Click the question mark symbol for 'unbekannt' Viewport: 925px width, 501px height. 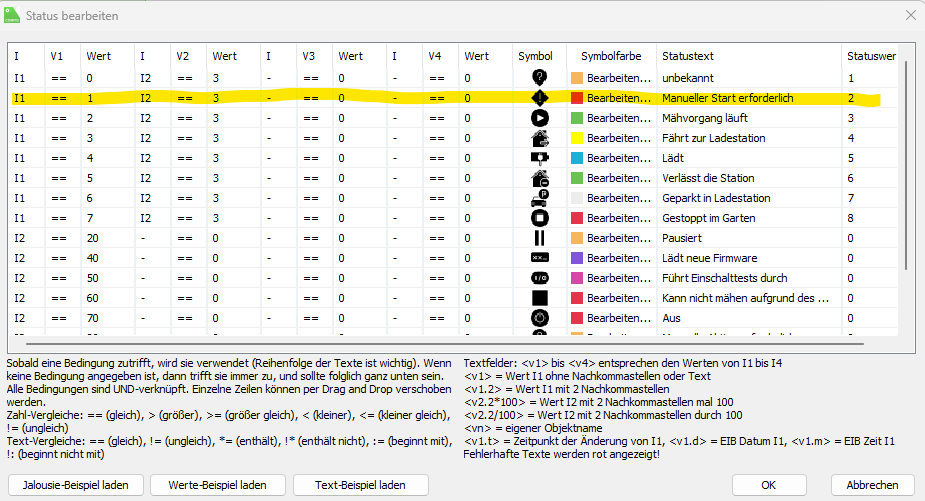pos(539,78)
